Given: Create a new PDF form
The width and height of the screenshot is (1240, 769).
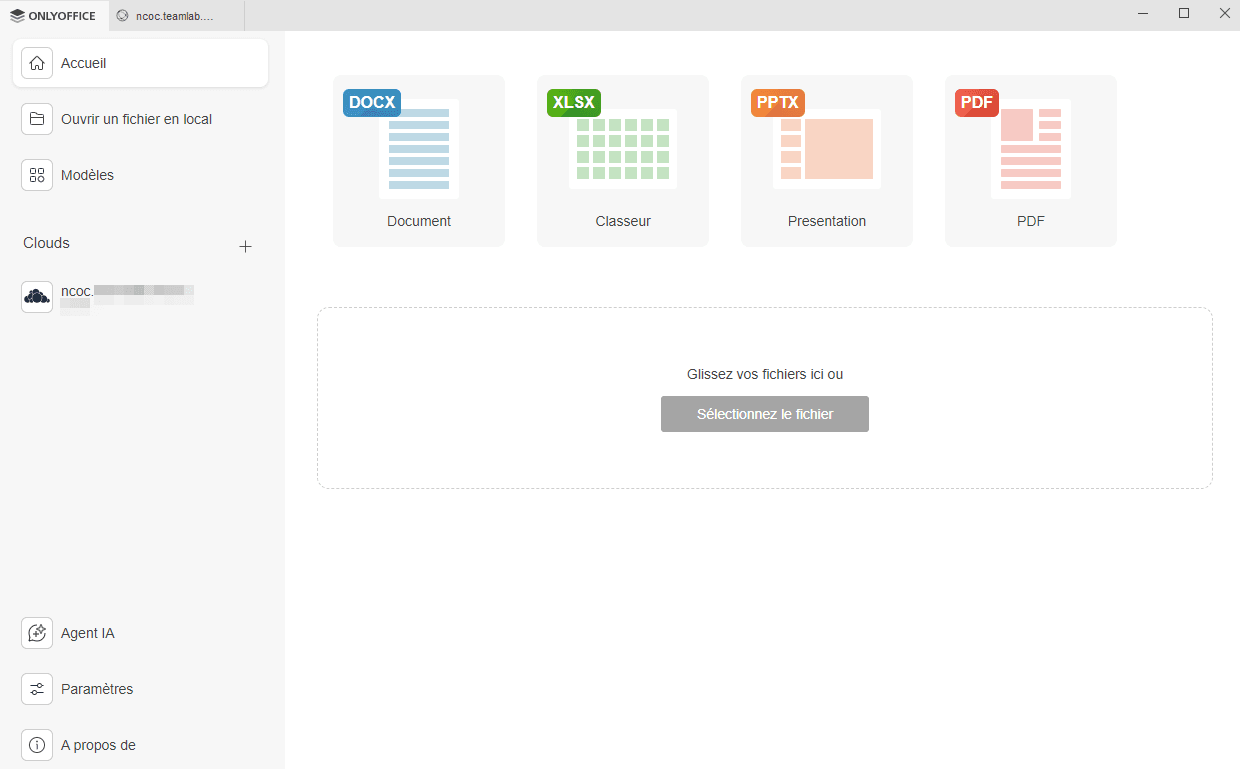Looking at the screenshot, I should pos(1031,161).
